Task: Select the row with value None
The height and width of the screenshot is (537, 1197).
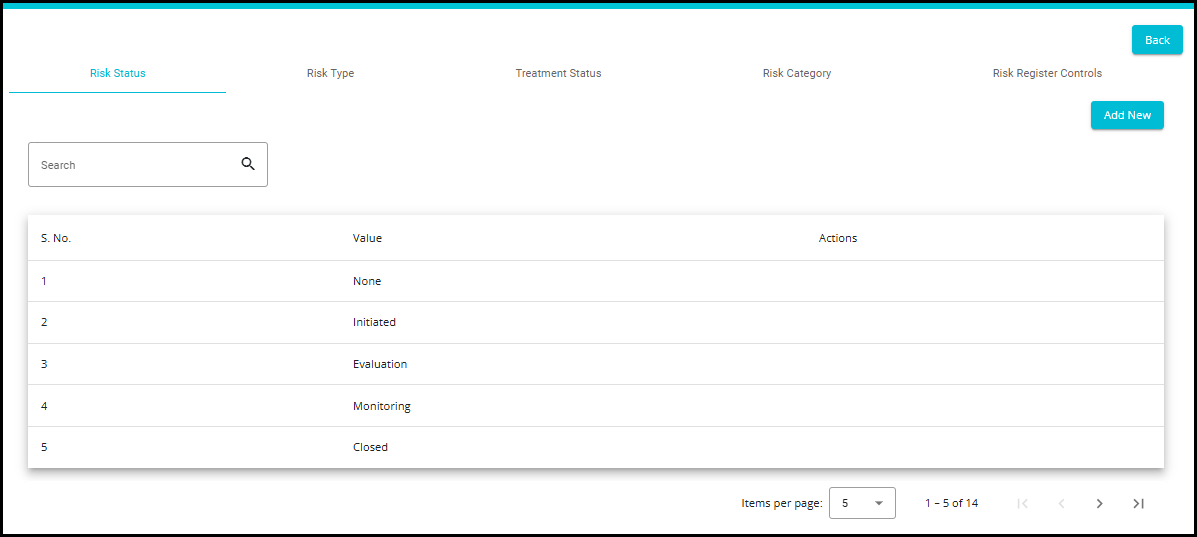Action: (367, 281)
